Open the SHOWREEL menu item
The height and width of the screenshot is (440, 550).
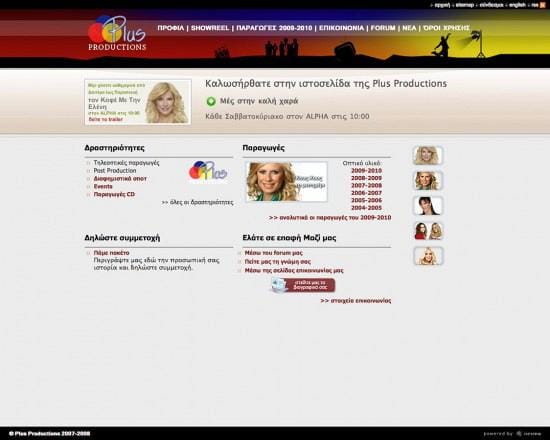[210, 28]
